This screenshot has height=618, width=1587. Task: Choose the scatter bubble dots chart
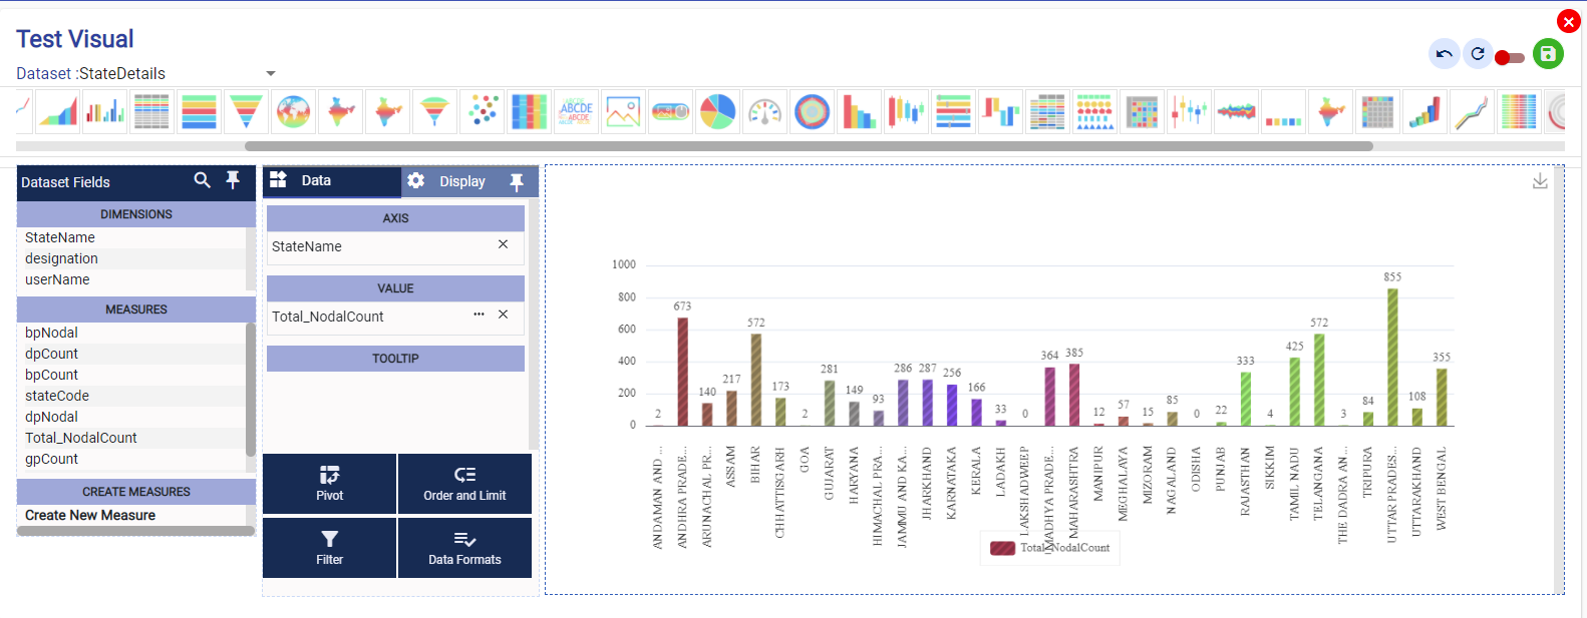pyautogui.click(x=482, y=112)
